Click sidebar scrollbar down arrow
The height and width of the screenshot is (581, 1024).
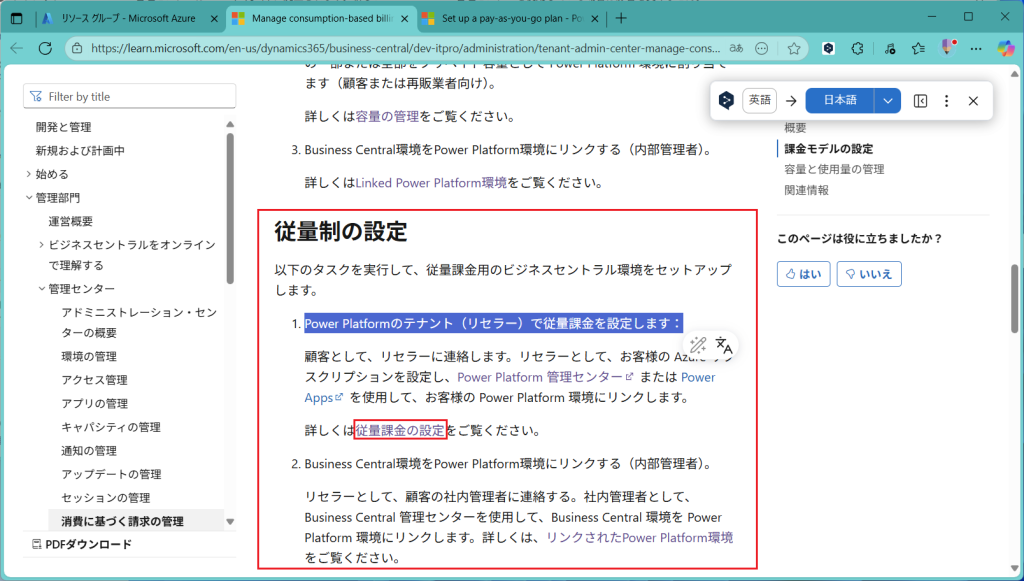click(230, 522)
